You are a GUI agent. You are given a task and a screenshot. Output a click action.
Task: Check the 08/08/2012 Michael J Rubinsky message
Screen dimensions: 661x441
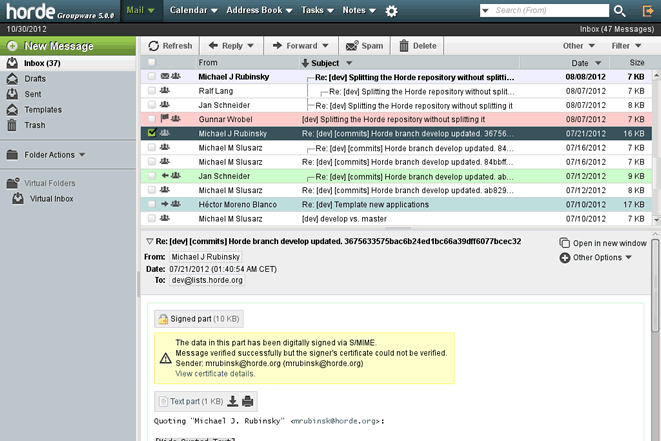(x=152, y=77)
